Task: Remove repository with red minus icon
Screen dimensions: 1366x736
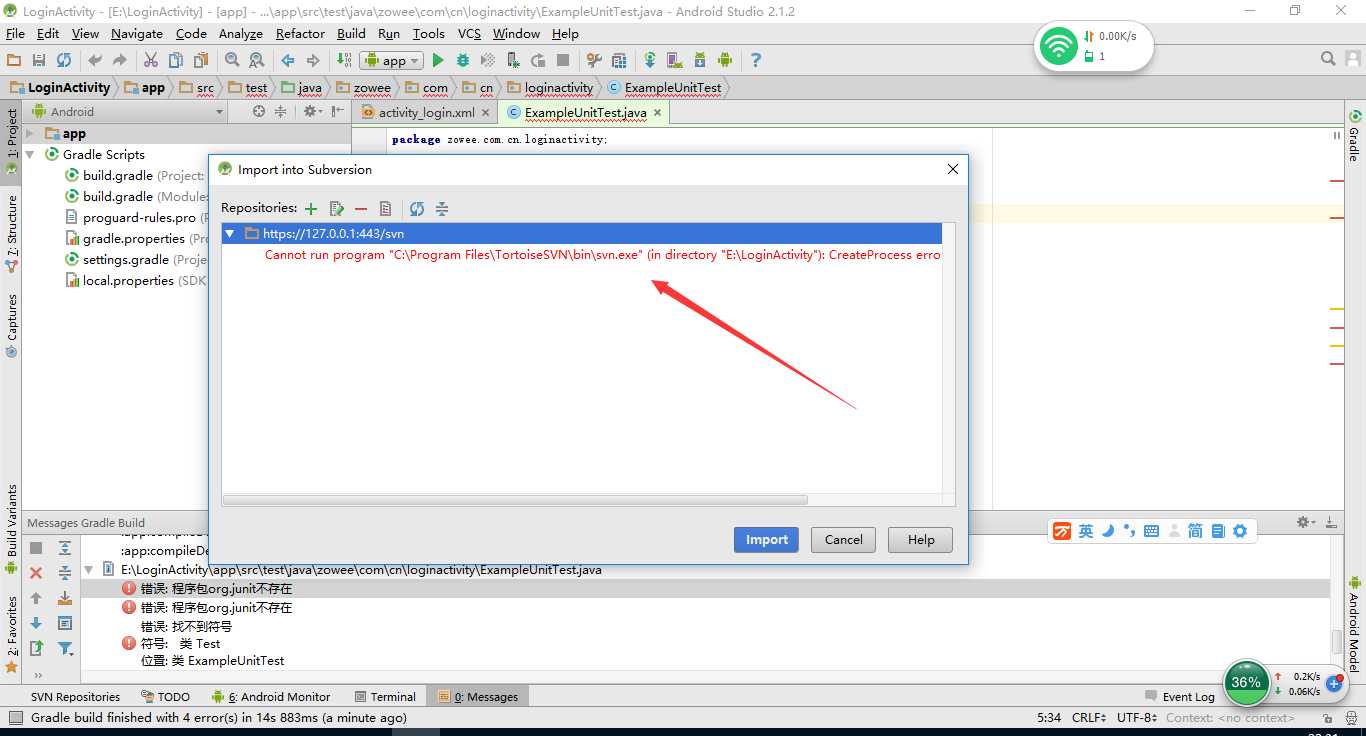Action: tap(361, 209)
